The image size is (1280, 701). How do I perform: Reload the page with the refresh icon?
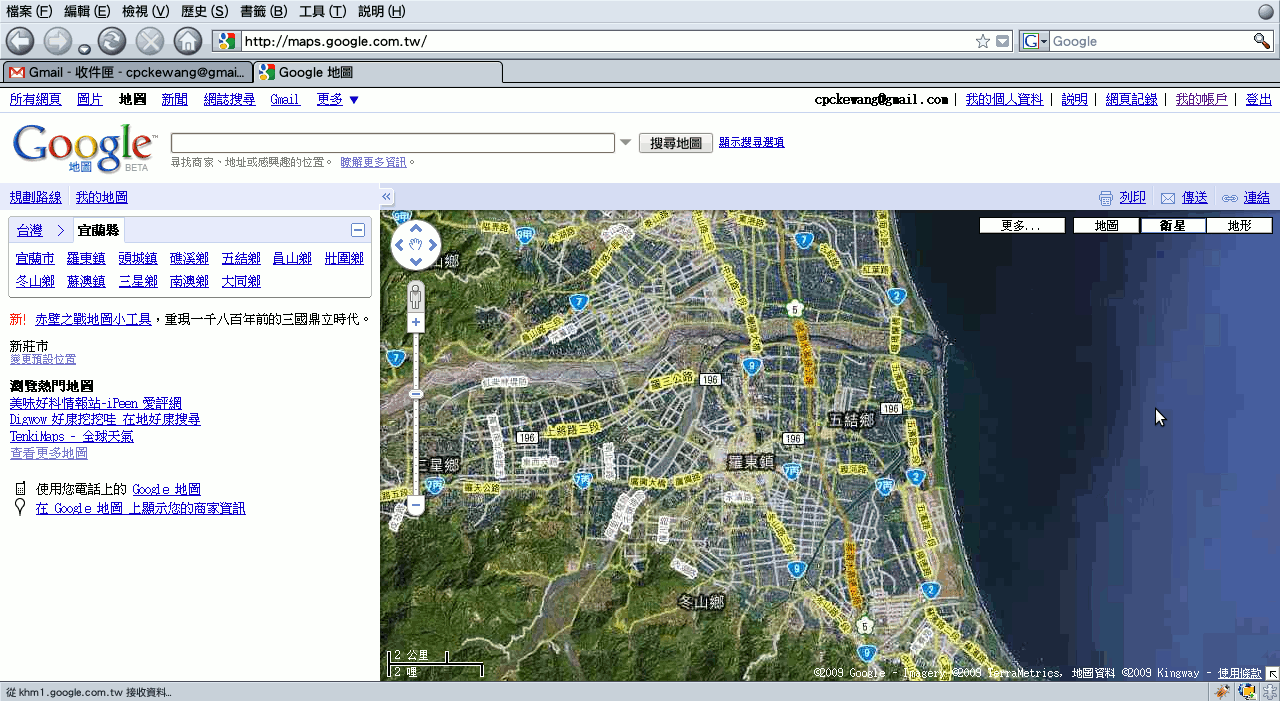pos(112,41)
